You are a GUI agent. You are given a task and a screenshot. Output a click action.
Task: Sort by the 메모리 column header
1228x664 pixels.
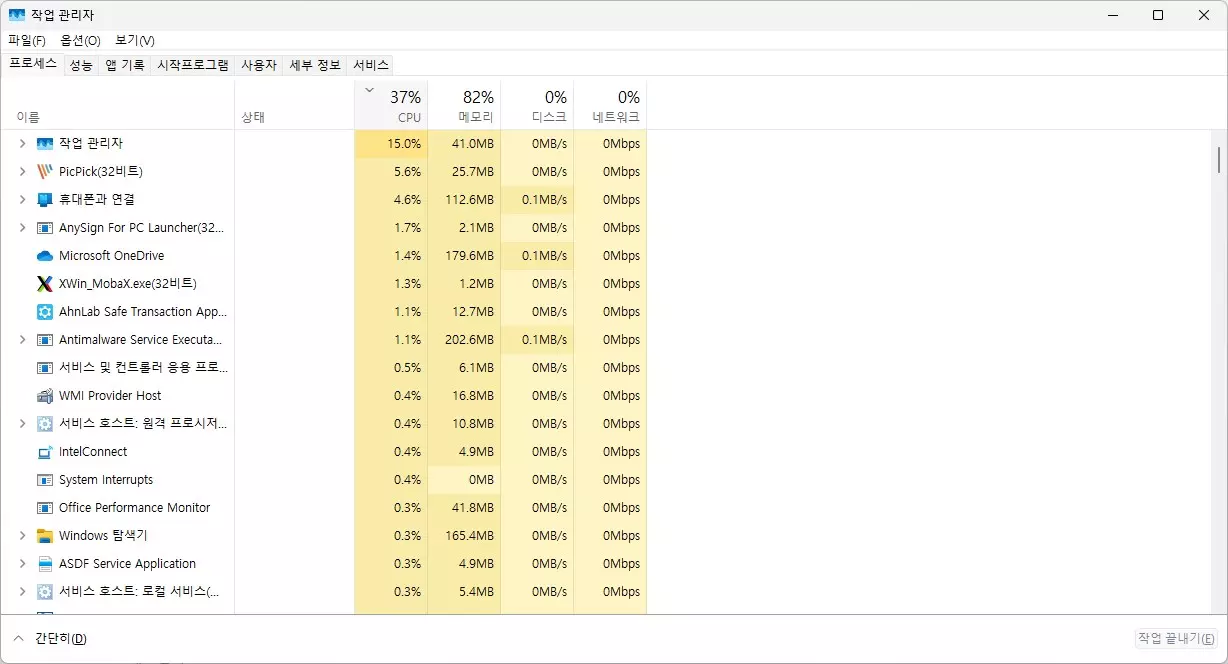(464, 105)
